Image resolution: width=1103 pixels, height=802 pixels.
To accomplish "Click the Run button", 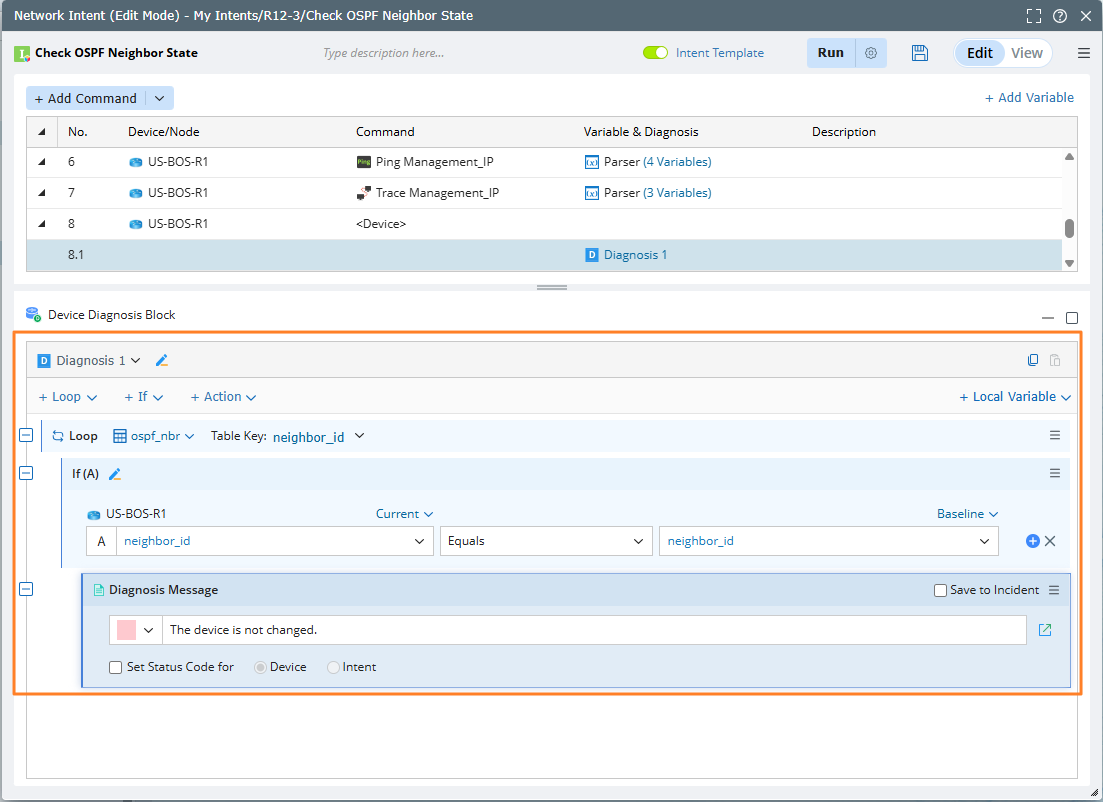I will point(830,53).
